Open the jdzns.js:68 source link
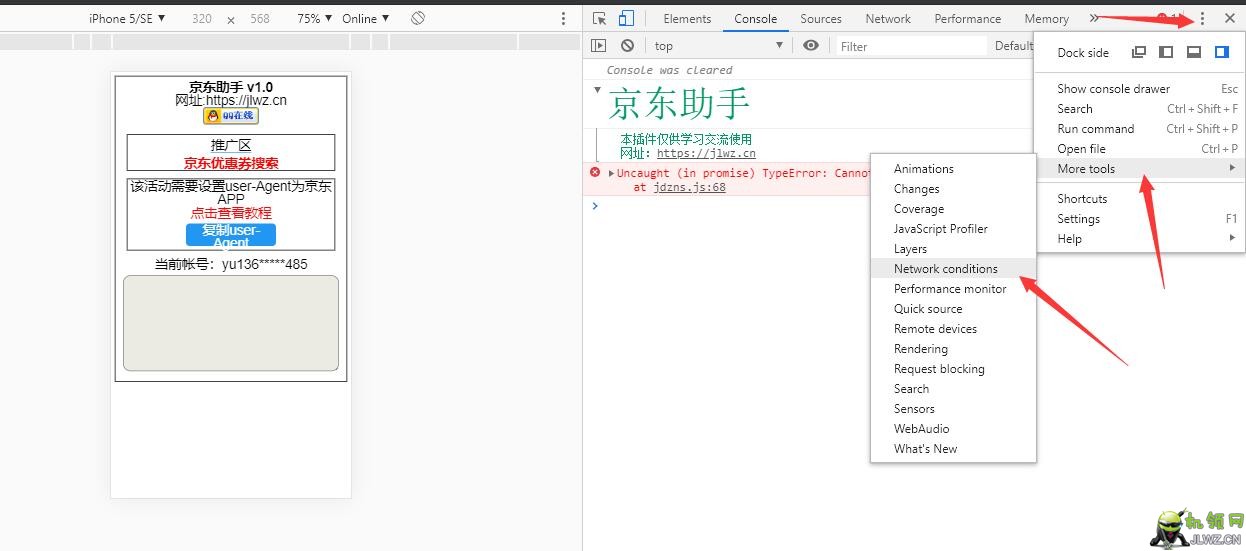Image resolution: width=1246 pixels, height=551 pixels. point(689,187)
